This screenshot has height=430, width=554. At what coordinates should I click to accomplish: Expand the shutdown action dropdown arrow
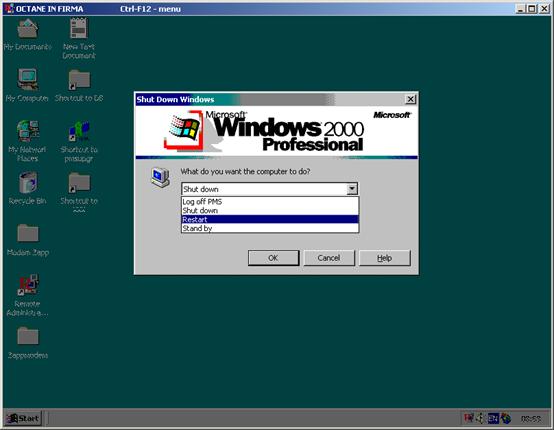[x=352, y=189]
